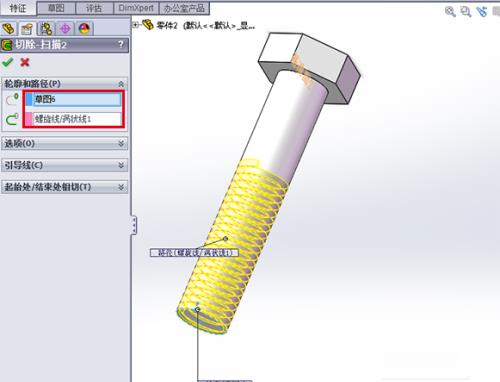Screen dimensions: 500x382
Task: Collapse the 轮廓和路径(P) section
Action: (x=121, y=84)
